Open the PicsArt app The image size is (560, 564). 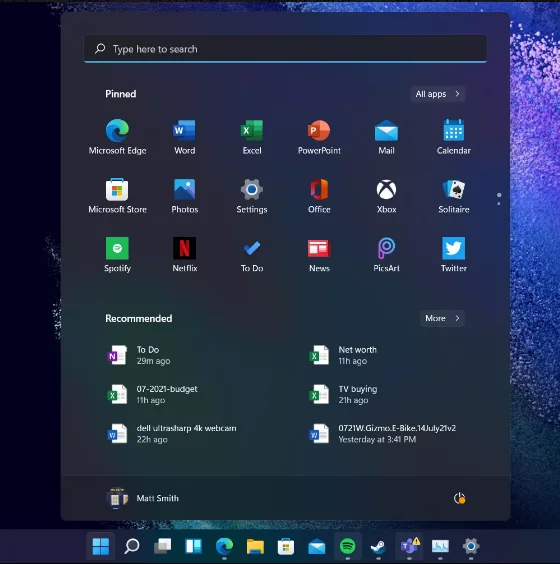[386, 254]
